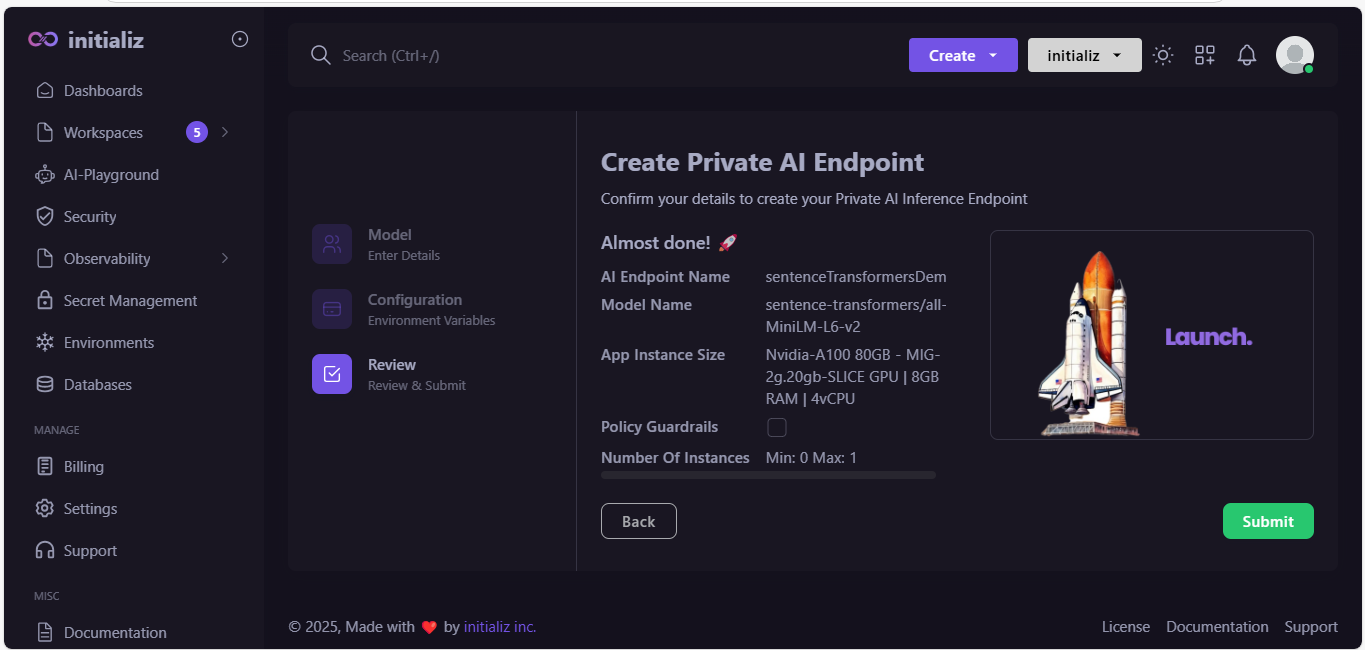1365x650 pixels.
Task: Toggle the sidebar pin circle button
Action: [x=240, y=40]
